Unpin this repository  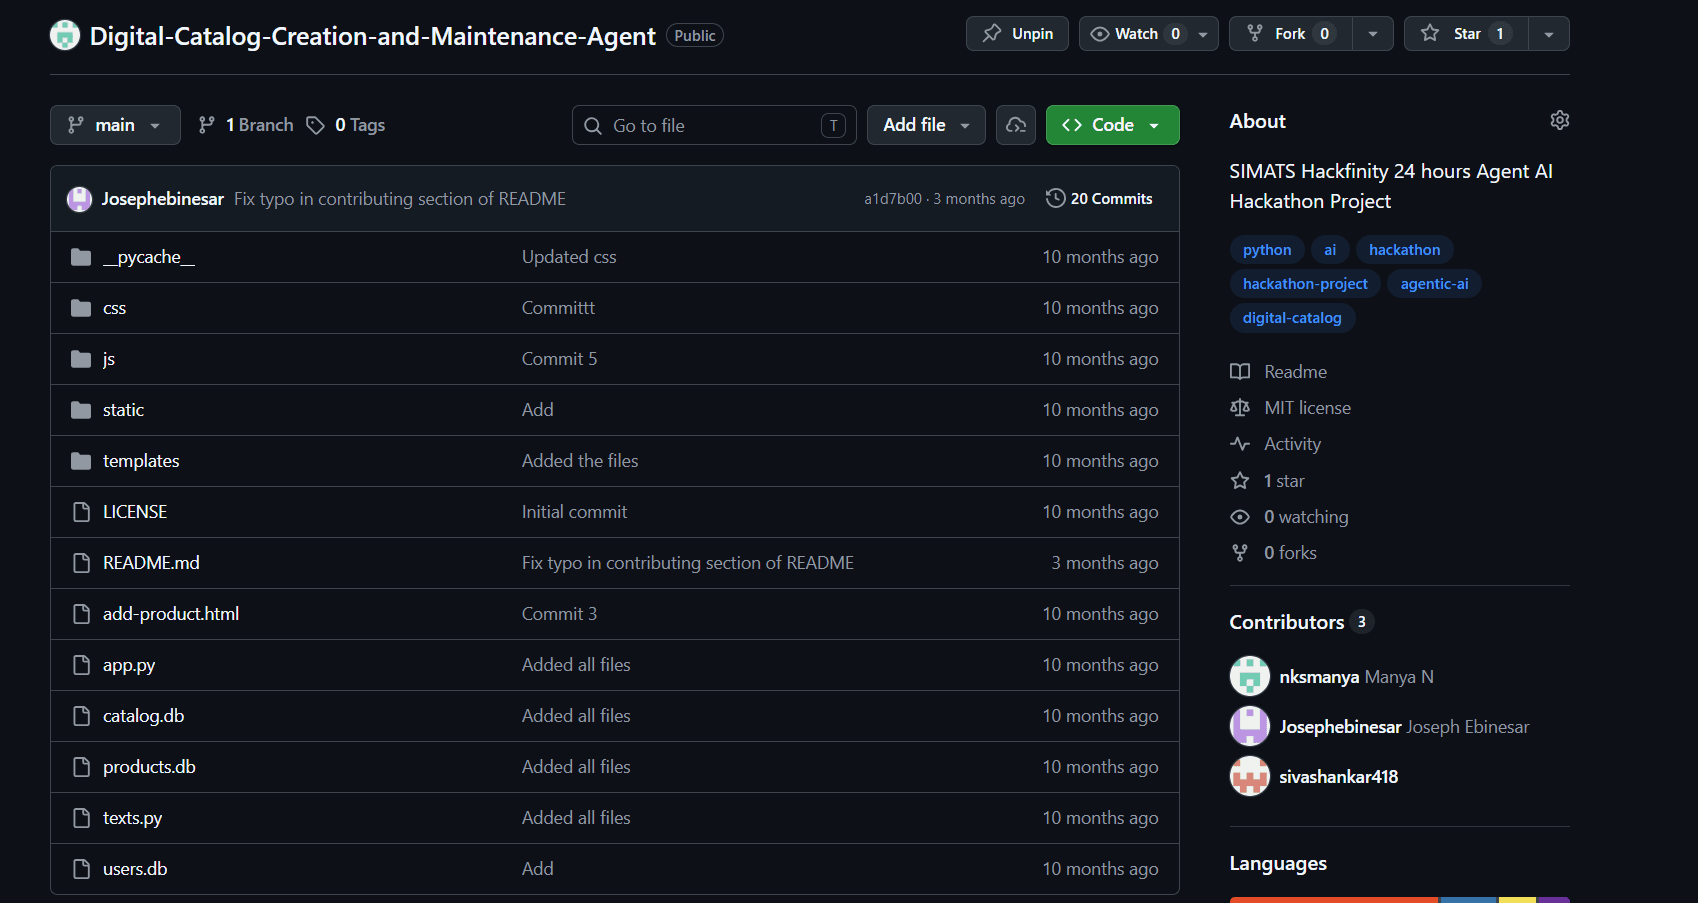click(x=1017, y=34)
